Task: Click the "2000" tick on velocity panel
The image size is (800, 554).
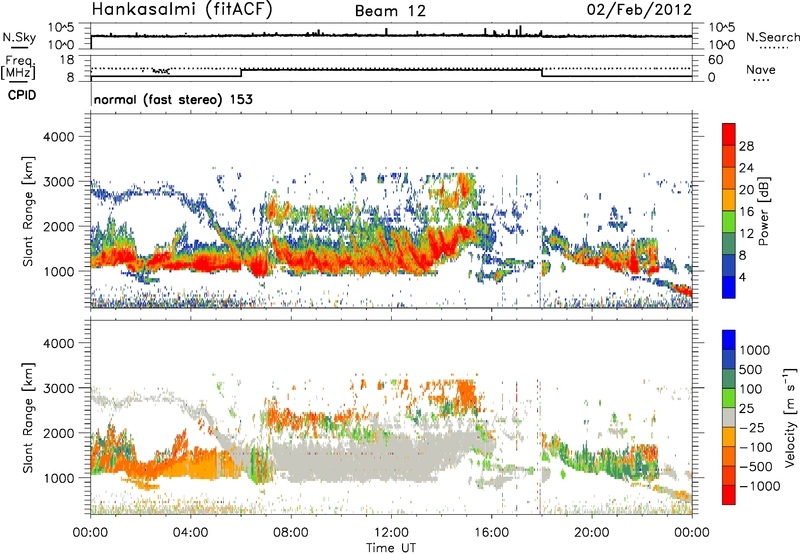Action: 58,433
